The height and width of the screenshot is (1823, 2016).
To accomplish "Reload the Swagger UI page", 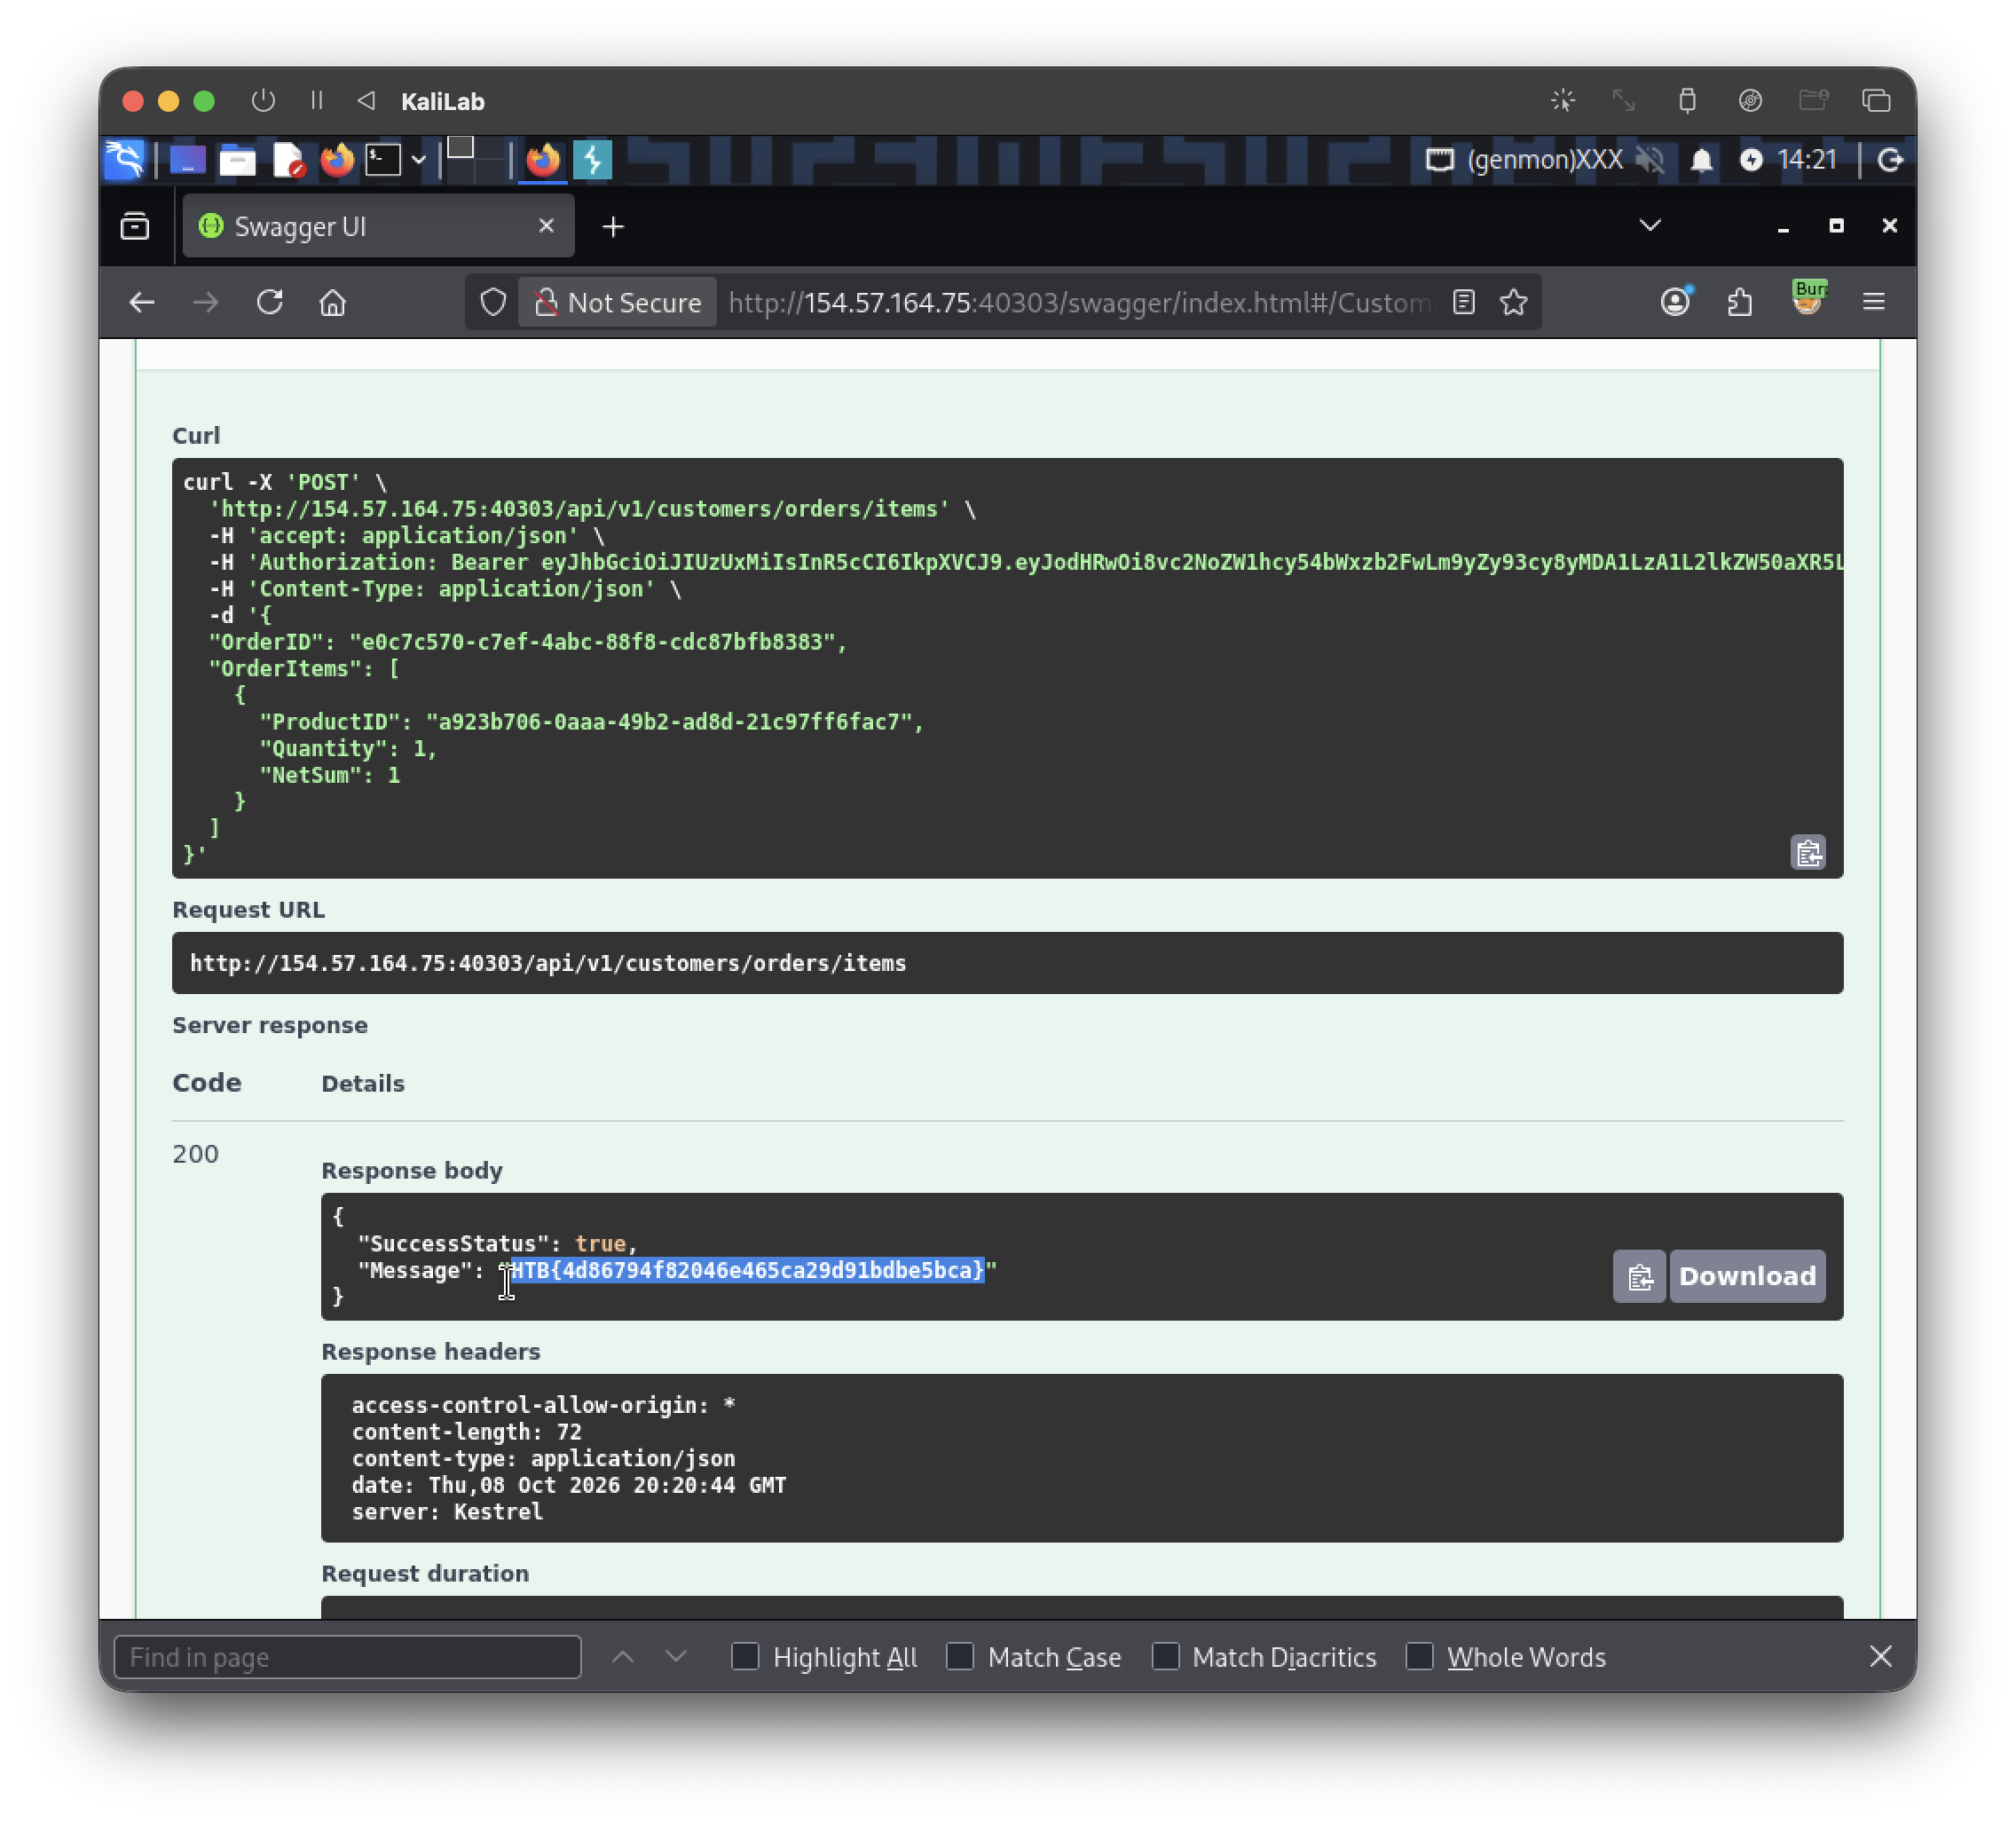I will (x=269, y=302).
